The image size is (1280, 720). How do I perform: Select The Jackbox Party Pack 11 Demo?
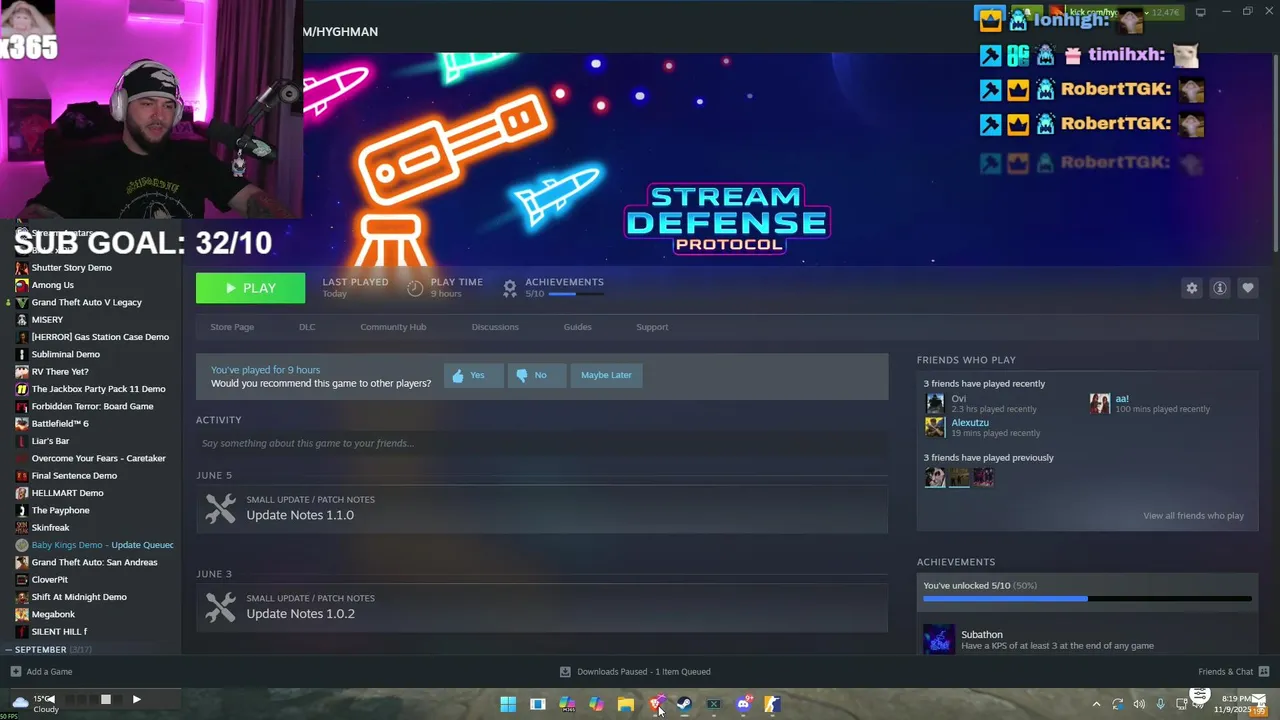(98, 389)
